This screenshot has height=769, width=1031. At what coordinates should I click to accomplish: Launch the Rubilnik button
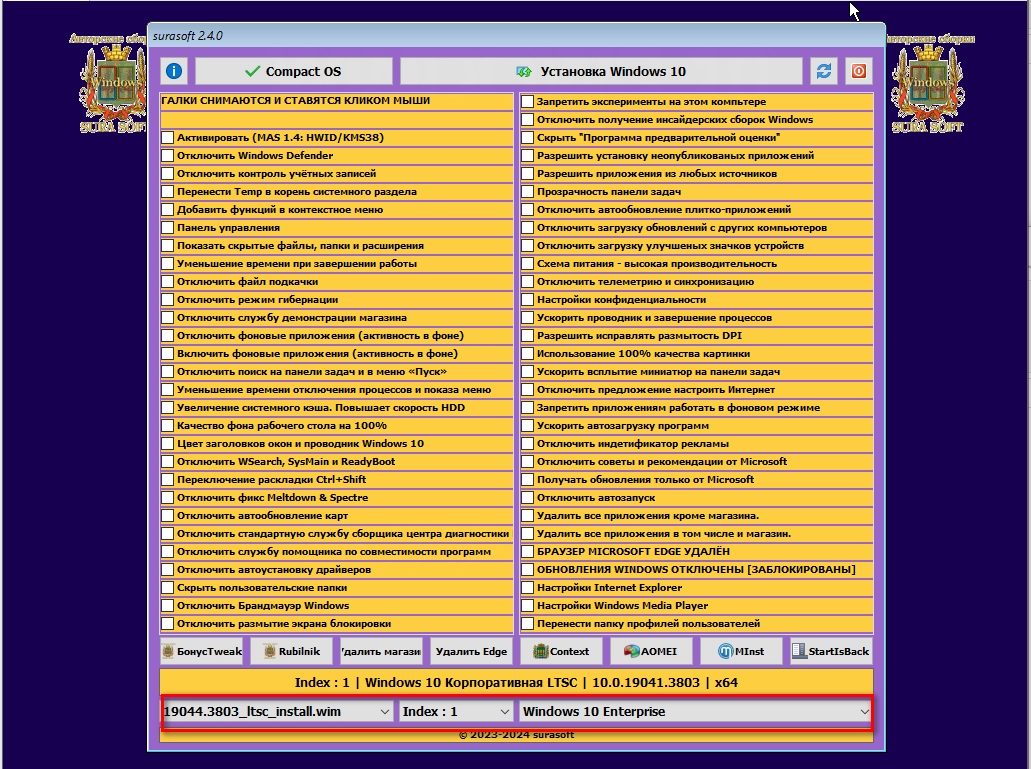point(291,651)
